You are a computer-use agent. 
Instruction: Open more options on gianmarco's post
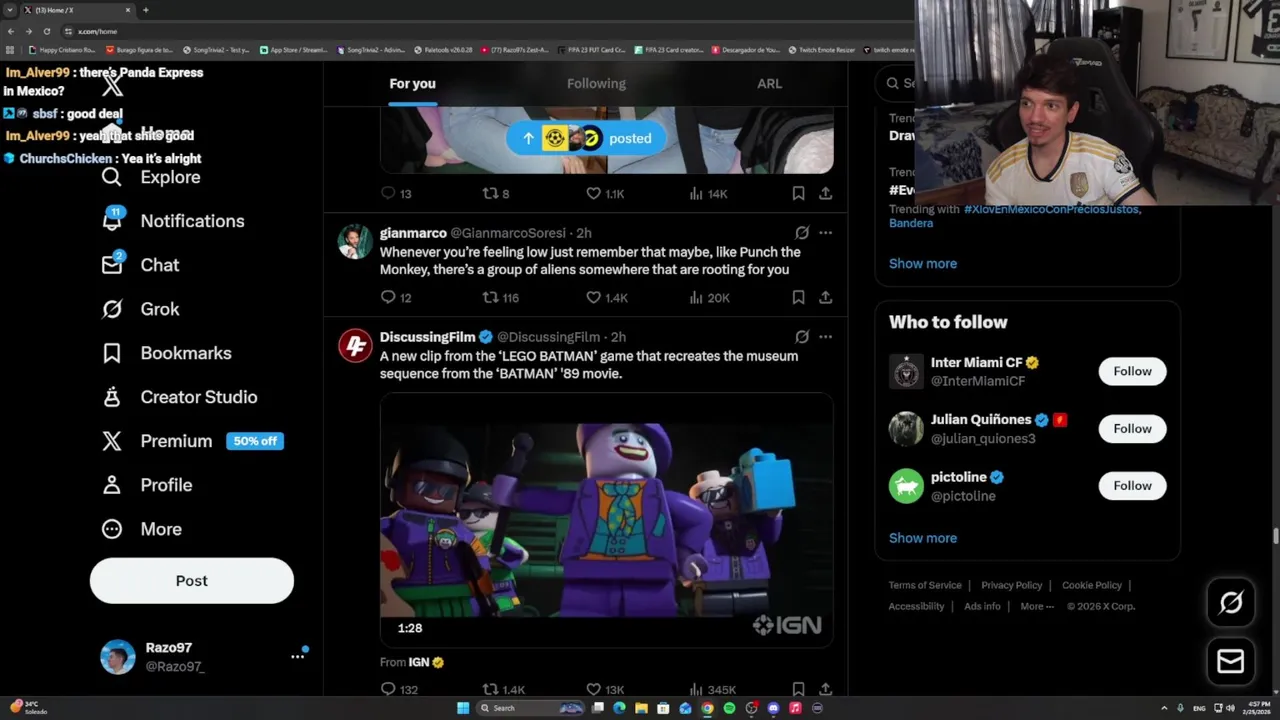click(825, 232)
